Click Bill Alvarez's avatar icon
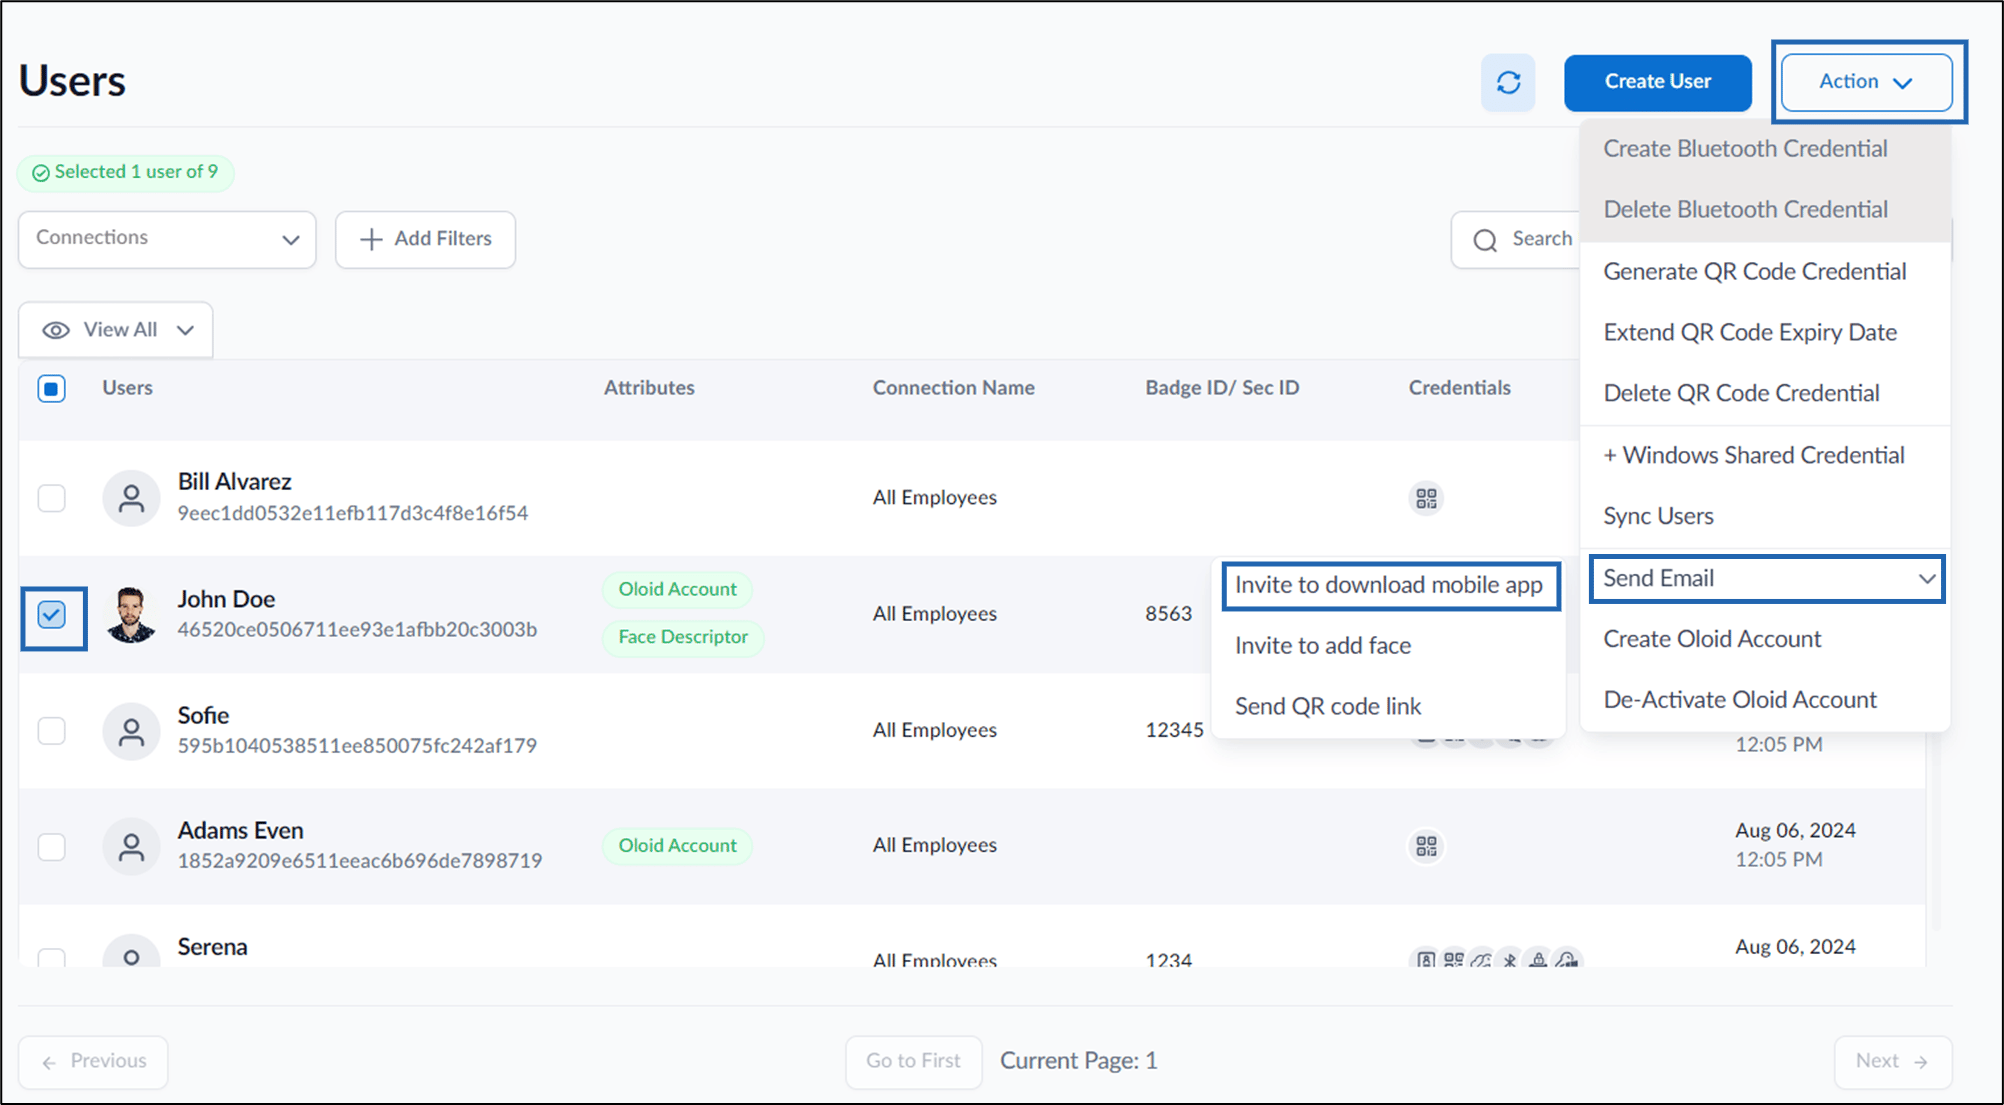The height and width of the screenshot is (1105, 2004). (131, 498)
